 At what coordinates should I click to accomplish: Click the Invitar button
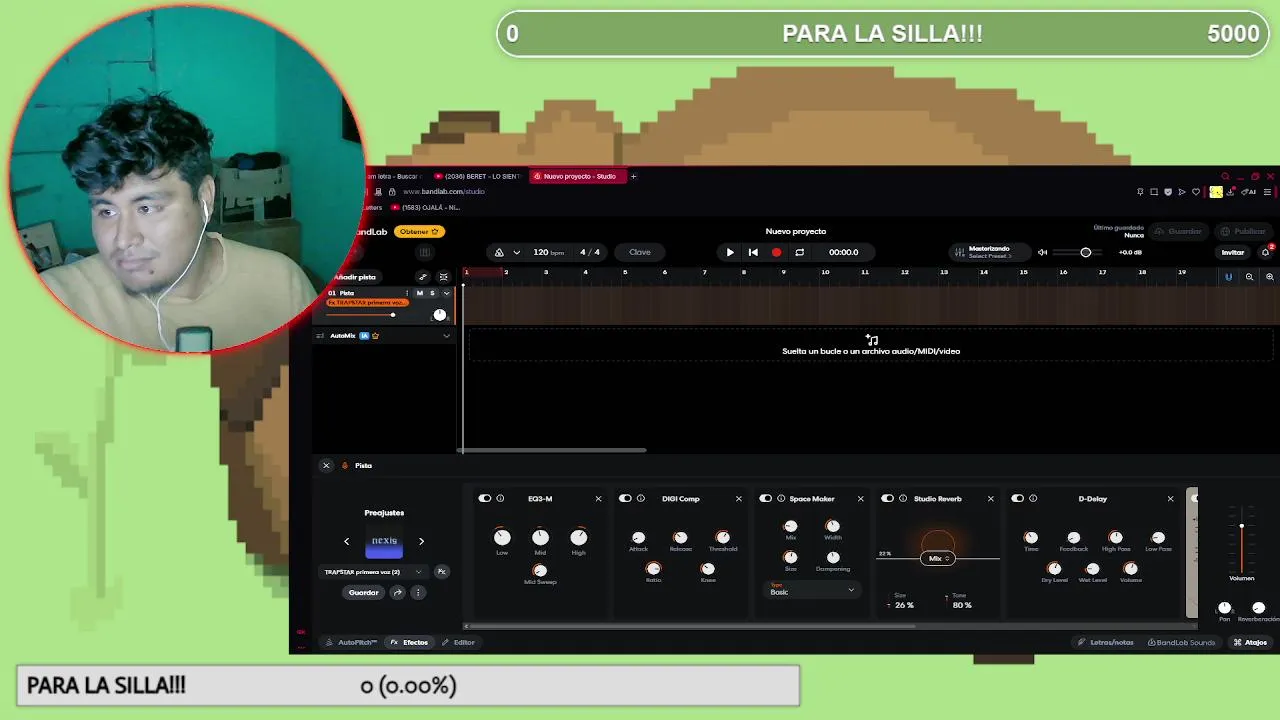(x=1232, y=252)
